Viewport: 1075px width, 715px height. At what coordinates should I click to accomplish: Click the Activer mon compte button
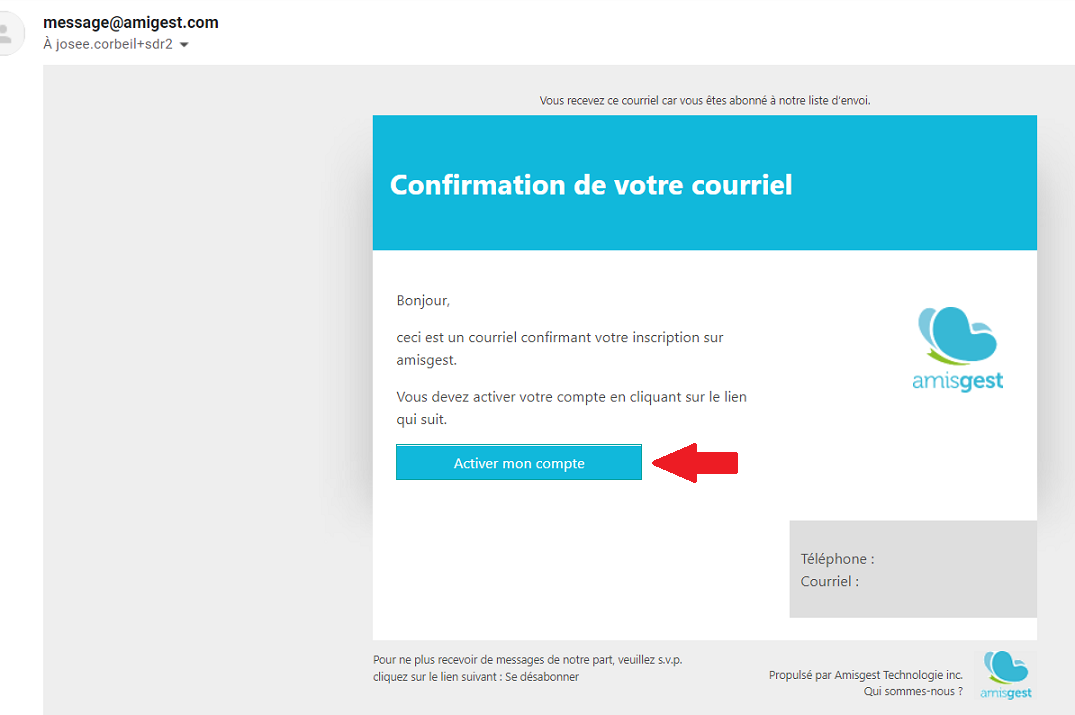coord(519,463)
